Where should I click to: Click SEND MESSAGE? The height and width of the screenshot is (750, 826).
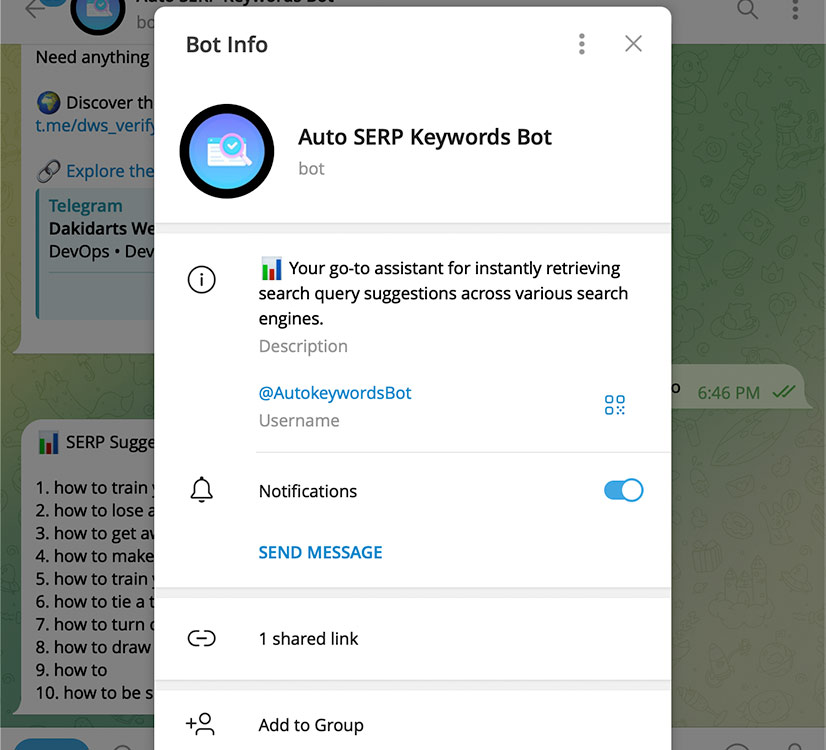pyautogui.click(x=320, y=552)
